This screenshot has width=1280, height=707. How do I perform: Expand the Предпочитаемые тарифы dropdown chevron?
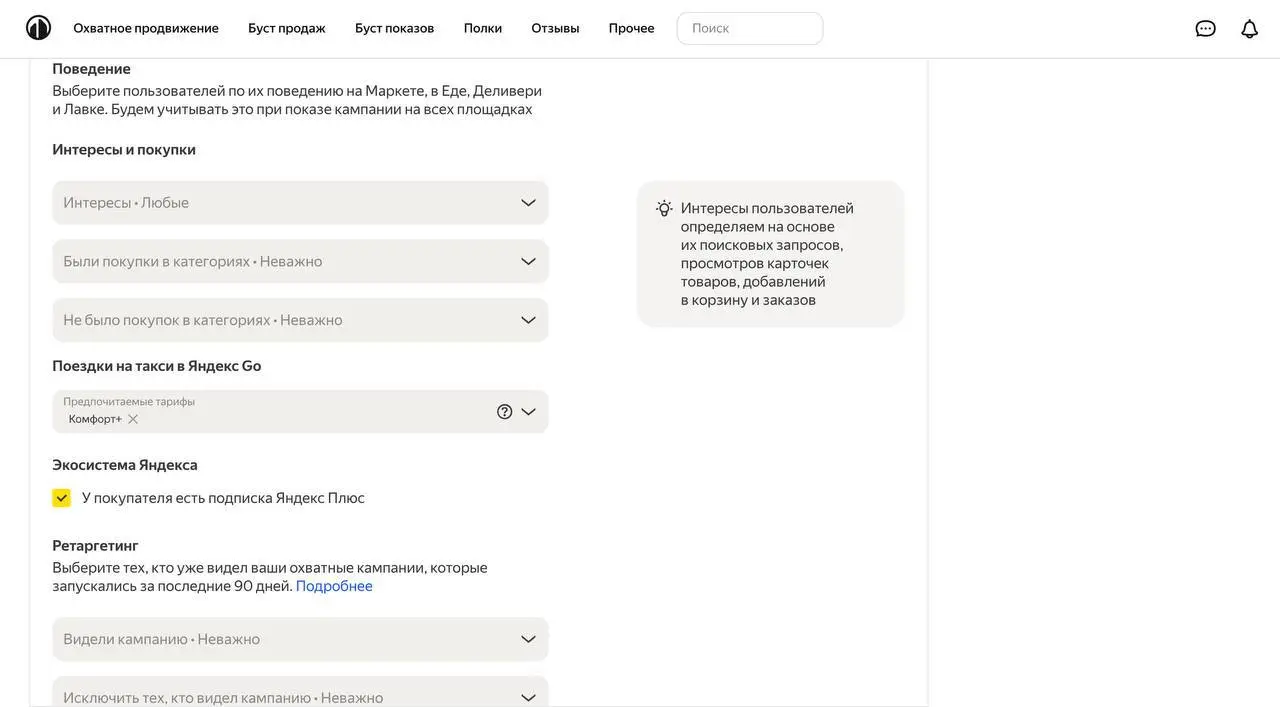point(529,412)
